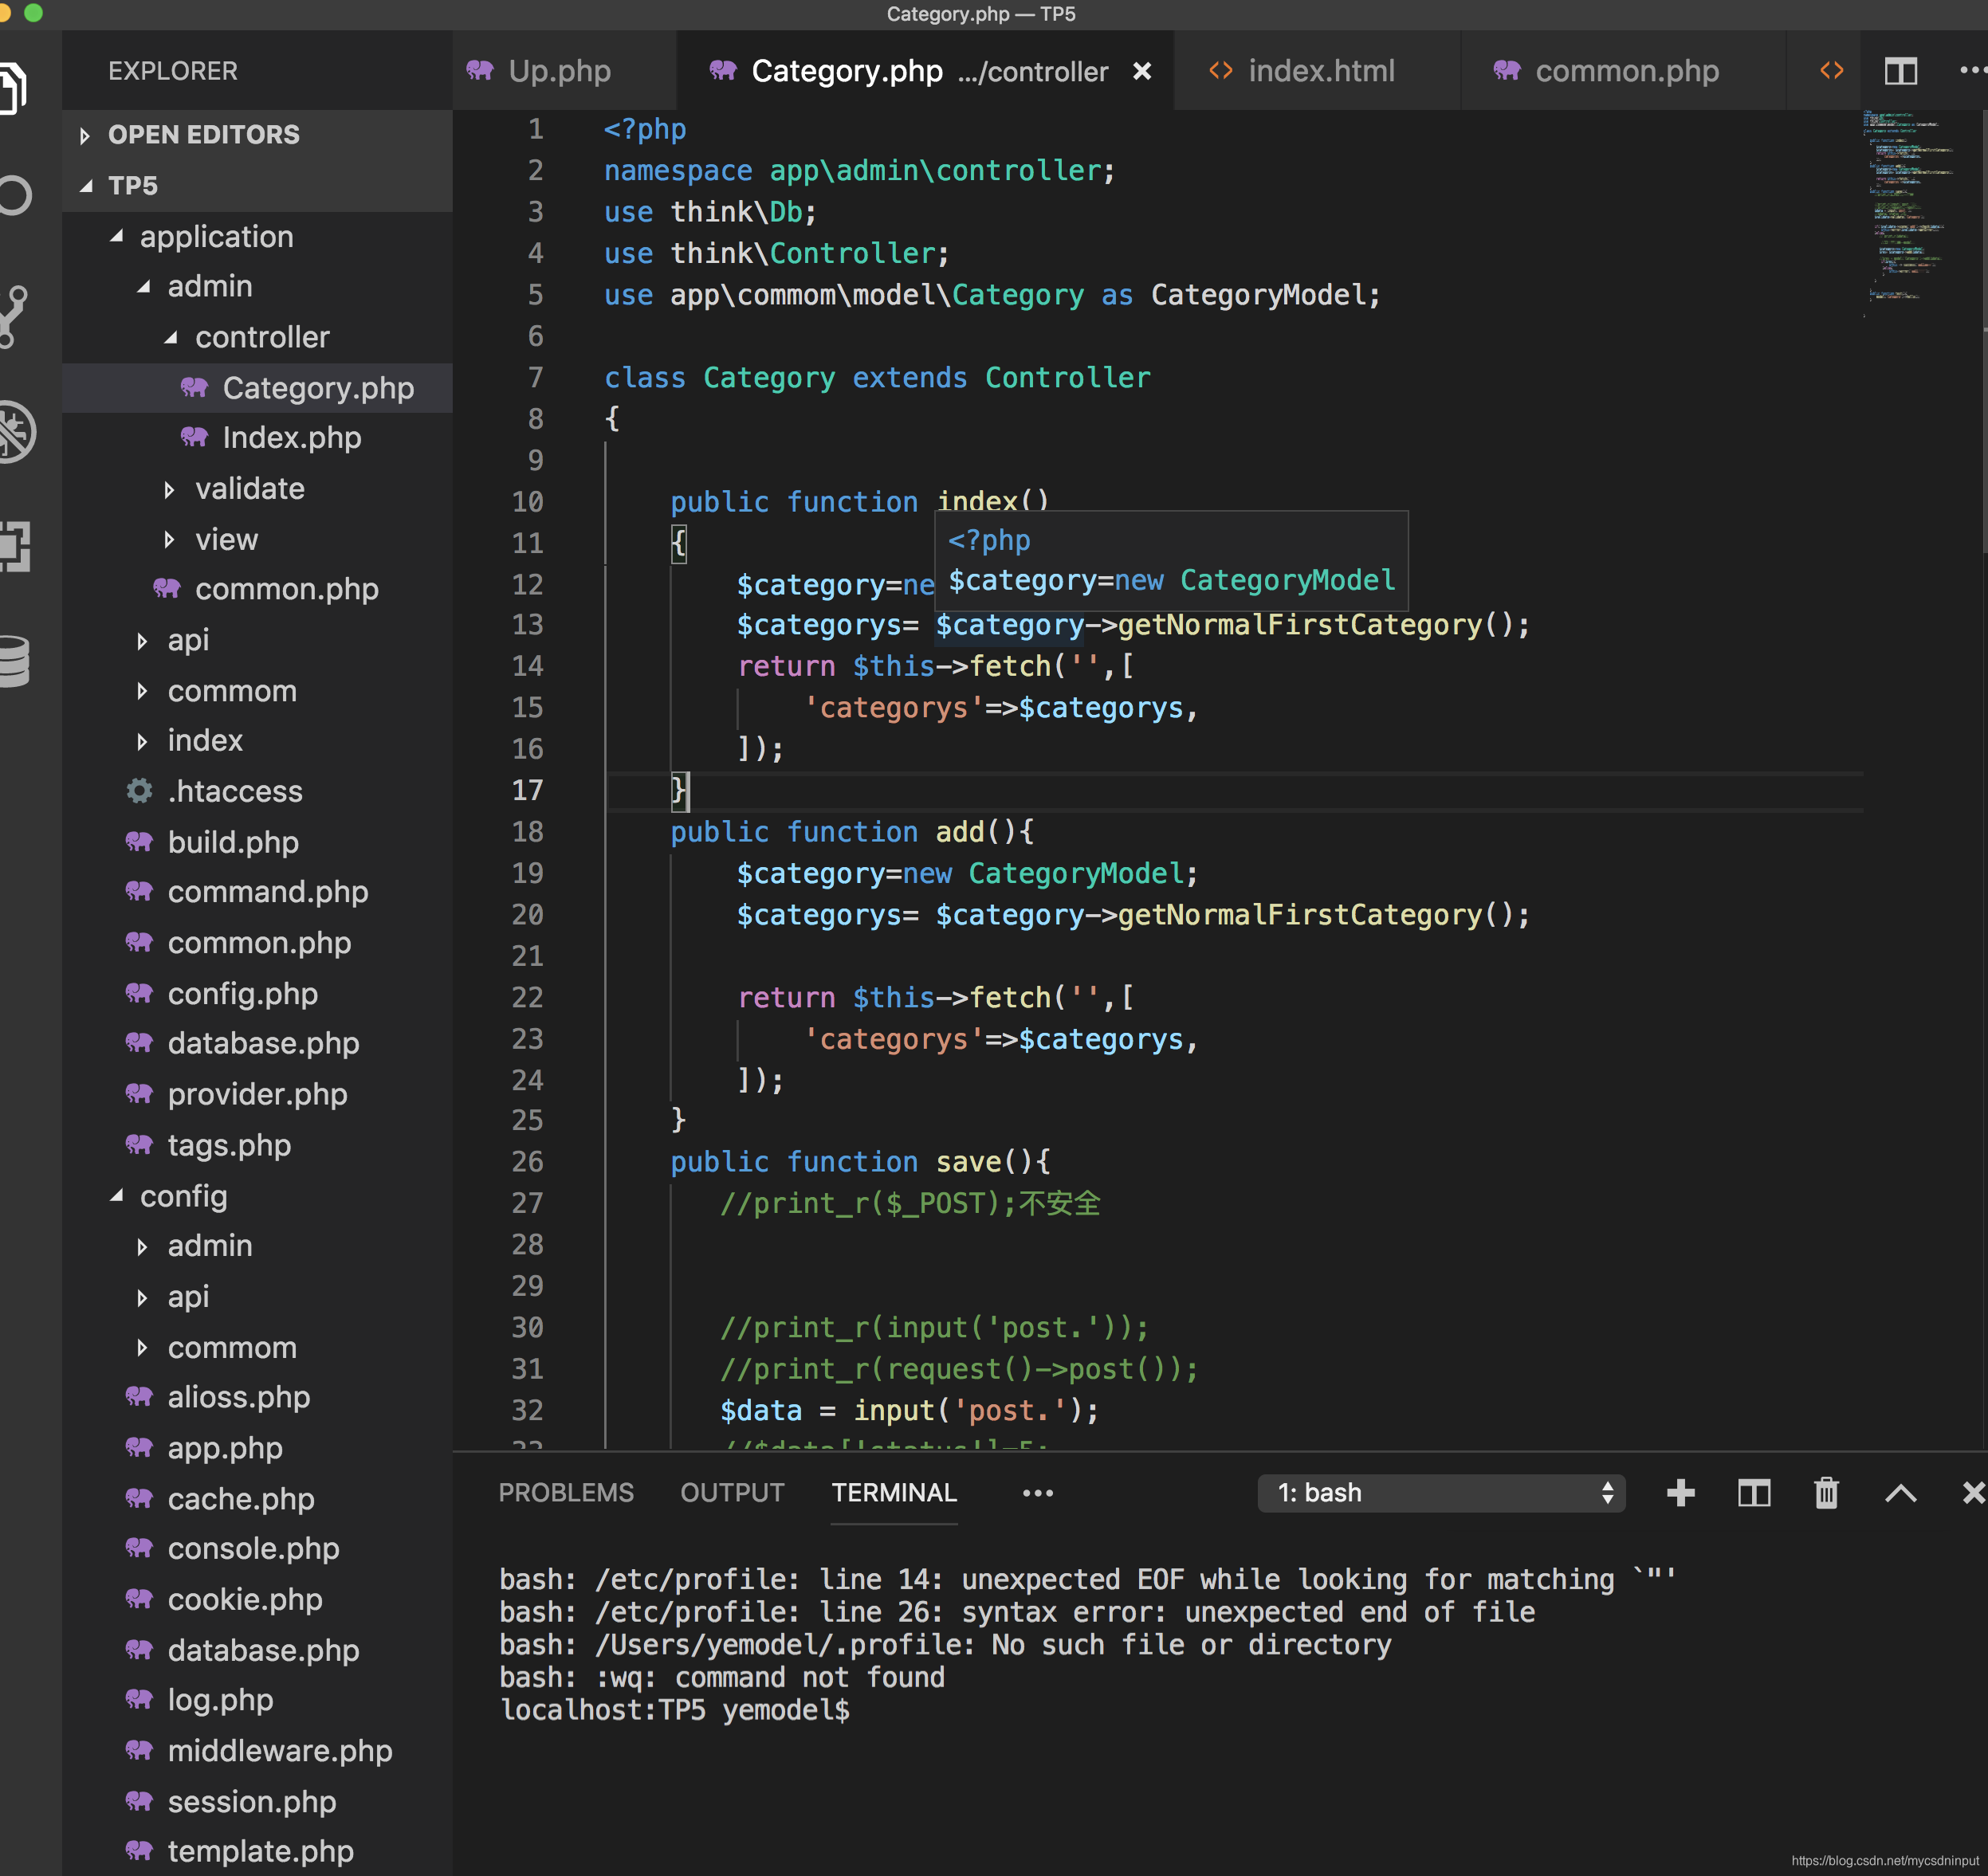1988x1876 pixels.
Task: Open the editor more actions ellipsis
Action: tap(1970, 71)
